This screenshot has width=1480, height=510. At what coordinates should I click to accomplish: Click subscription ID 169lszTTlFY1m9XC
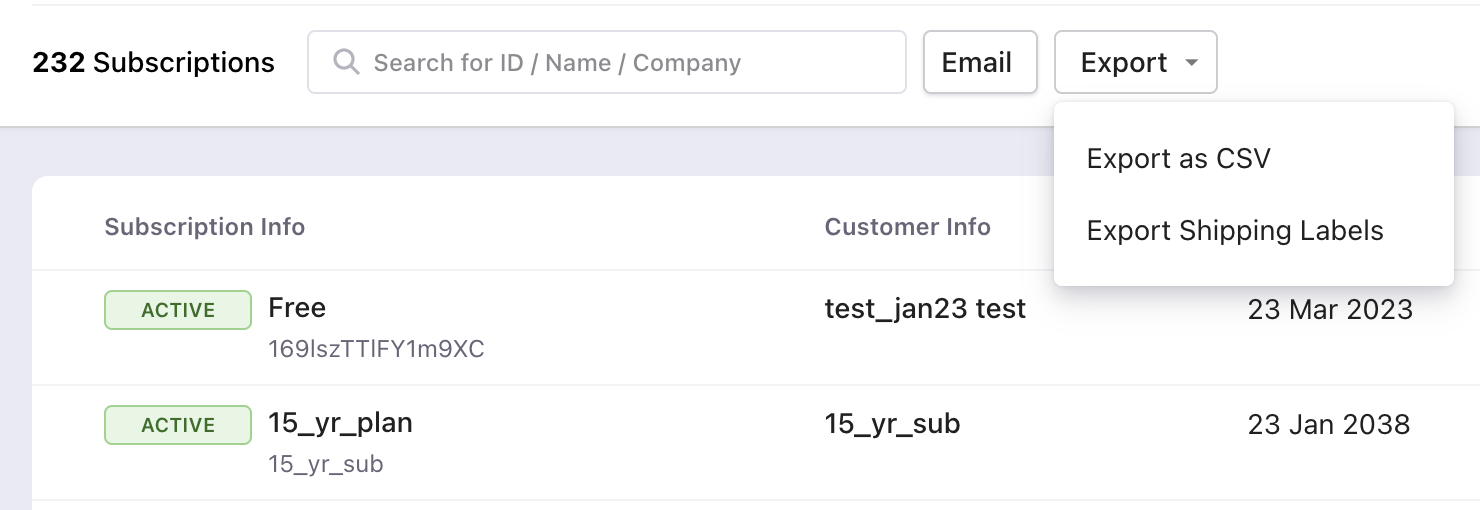376,349
